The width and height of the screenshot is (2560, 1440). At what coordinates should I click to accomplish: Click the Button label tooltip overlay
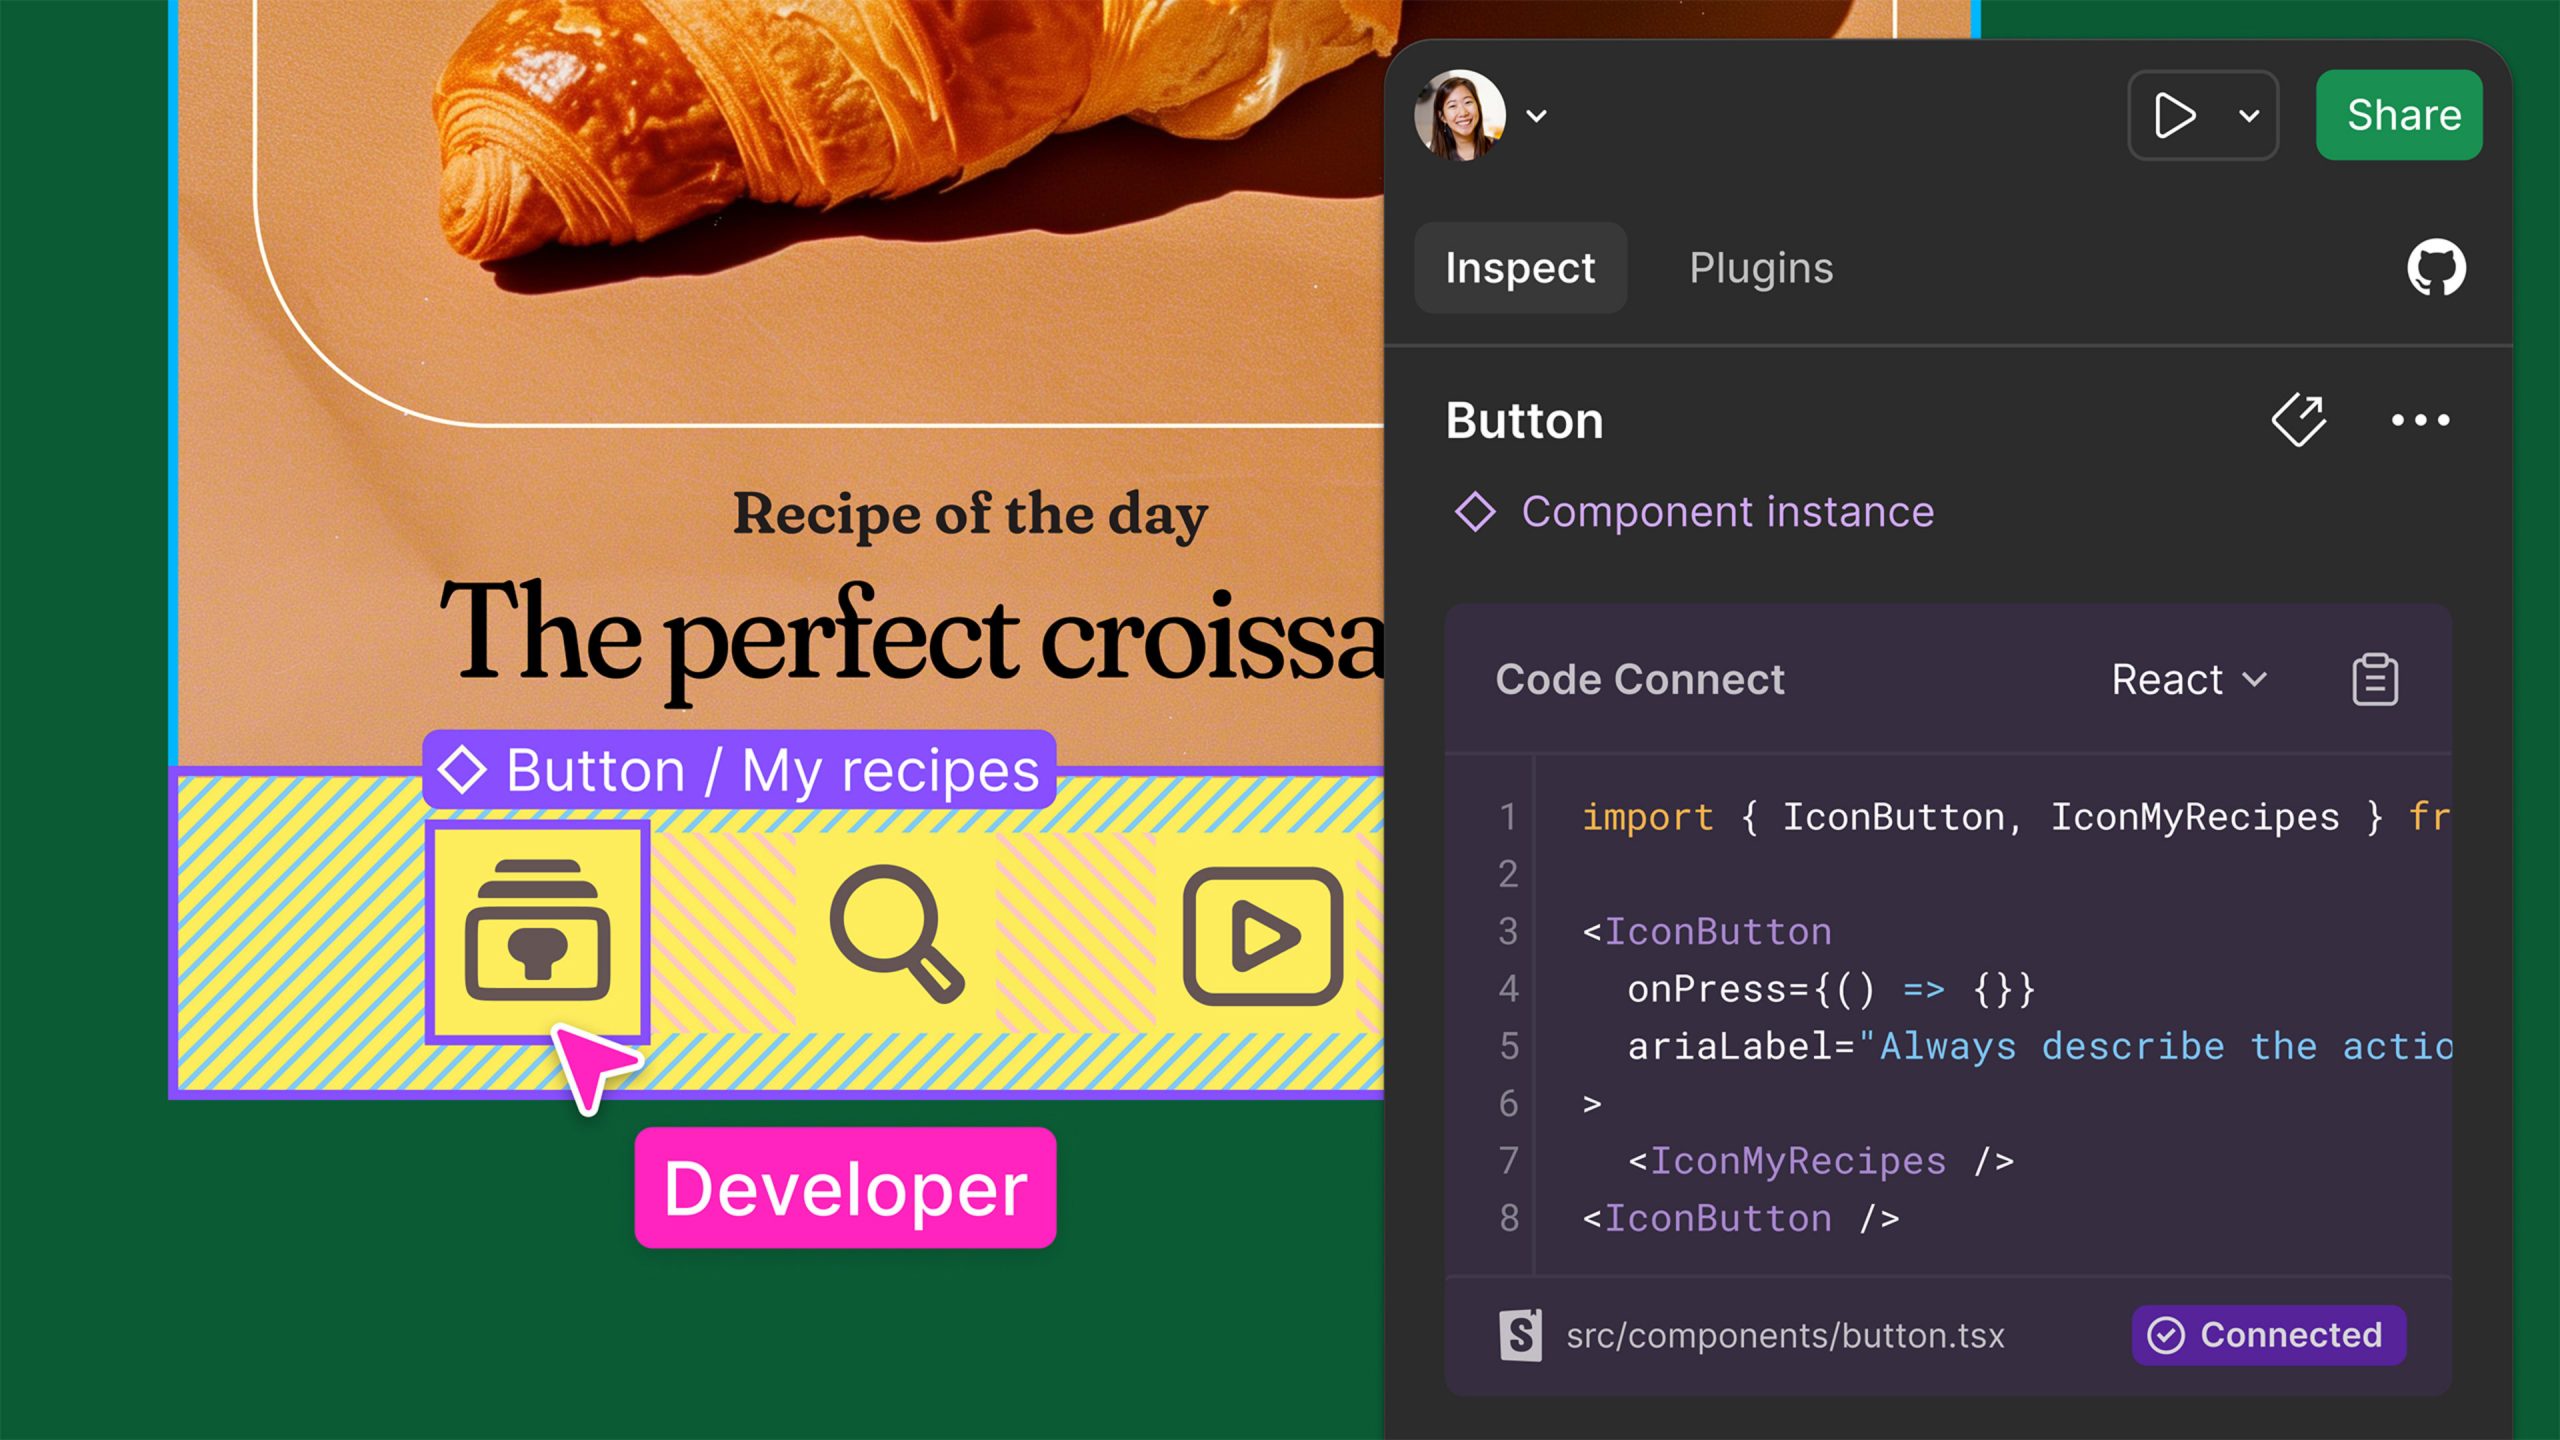click(738, 768)
